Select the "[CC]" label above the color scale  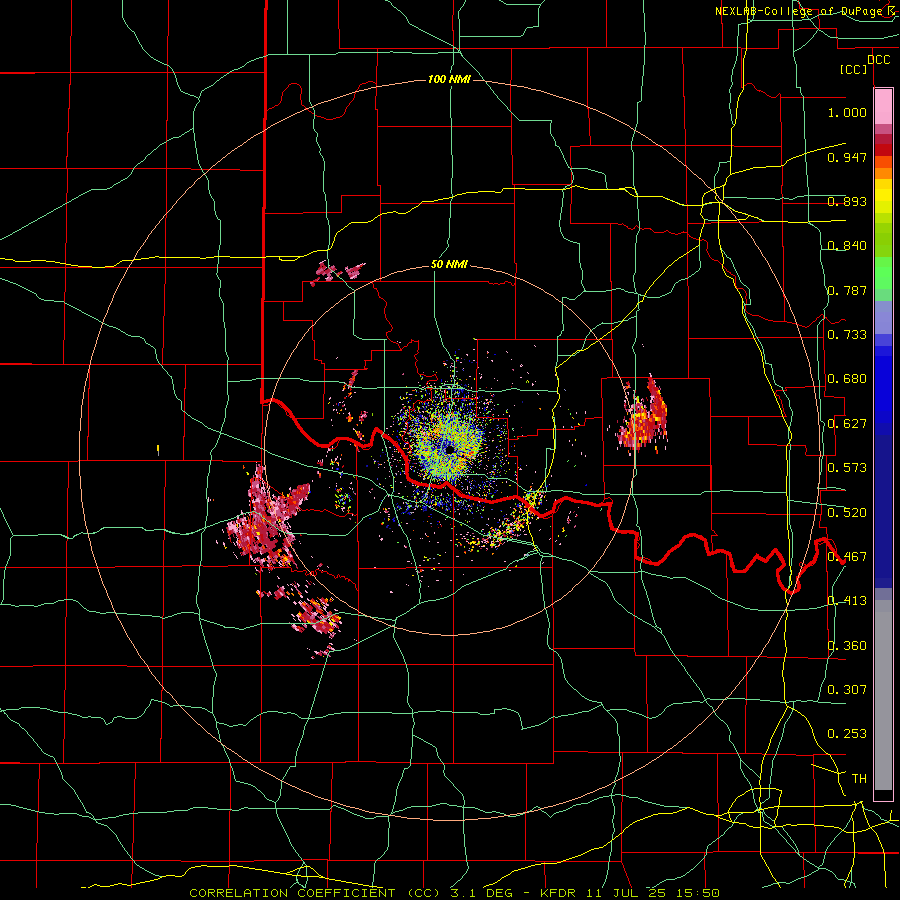(854, 69)
